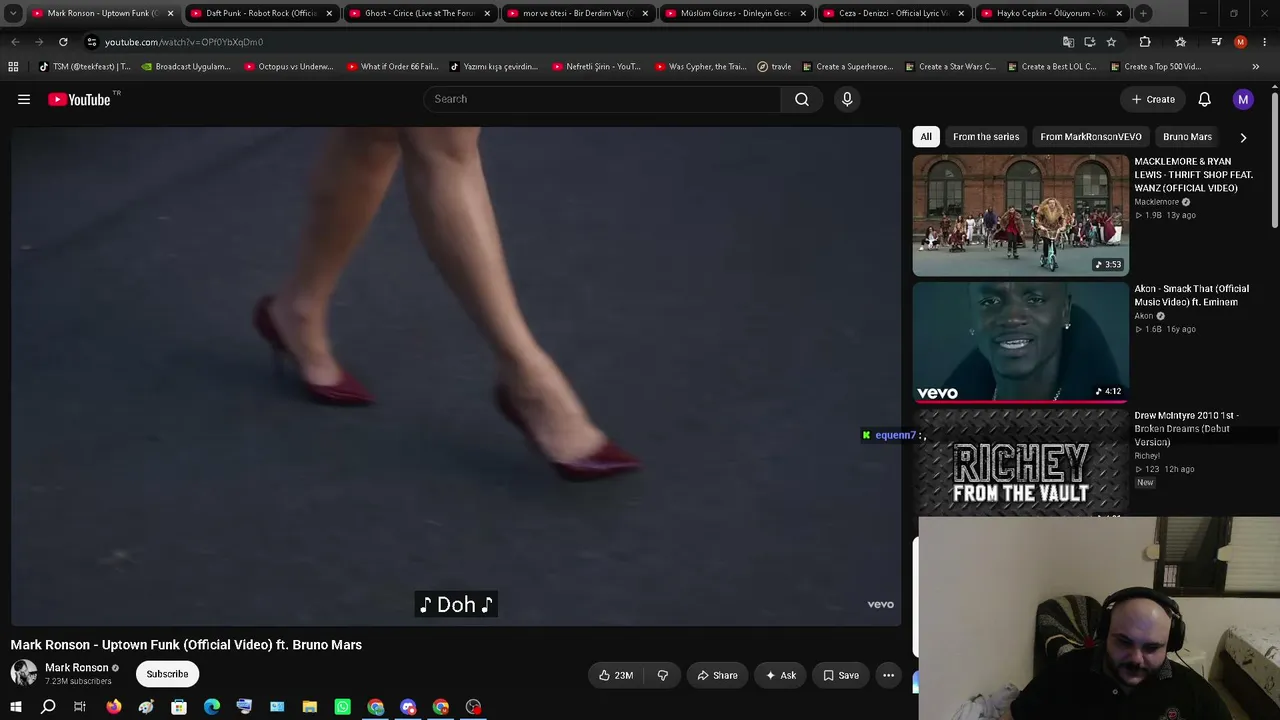Switch to the Daft Punk - Robot Rock tab
Image resolution: width=1280 pixels, height=720 pixels.
pos(262,13)
